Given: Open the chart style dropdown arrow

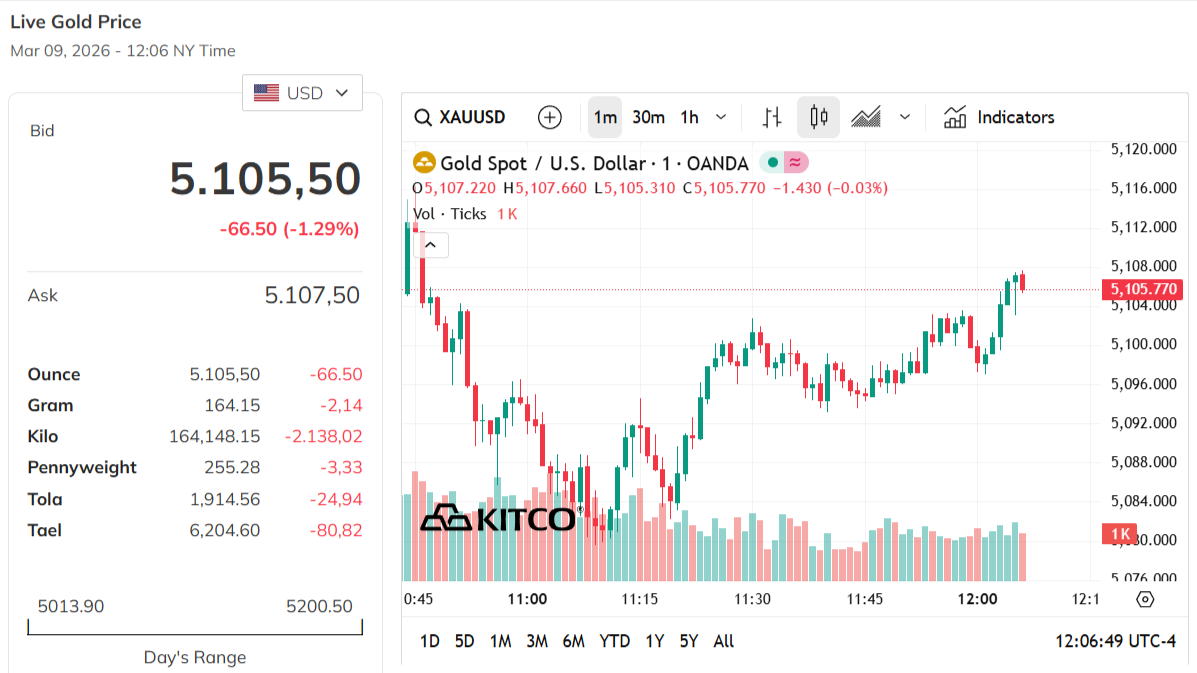Looking at the screenshot, I should coord(905,117).
